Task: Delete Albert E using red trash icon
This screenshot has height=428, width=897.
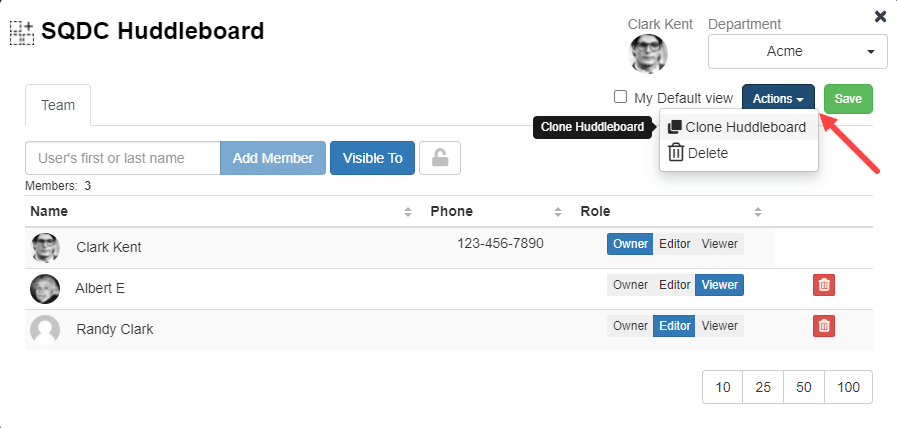Action: click(824, 285)
